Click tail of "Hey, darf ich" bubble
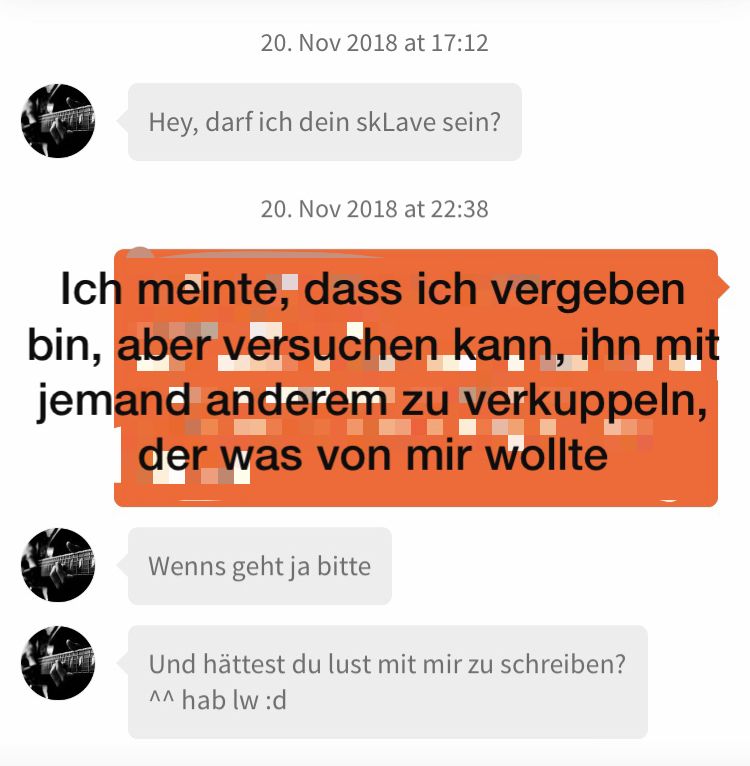 (x=122, y=121)
